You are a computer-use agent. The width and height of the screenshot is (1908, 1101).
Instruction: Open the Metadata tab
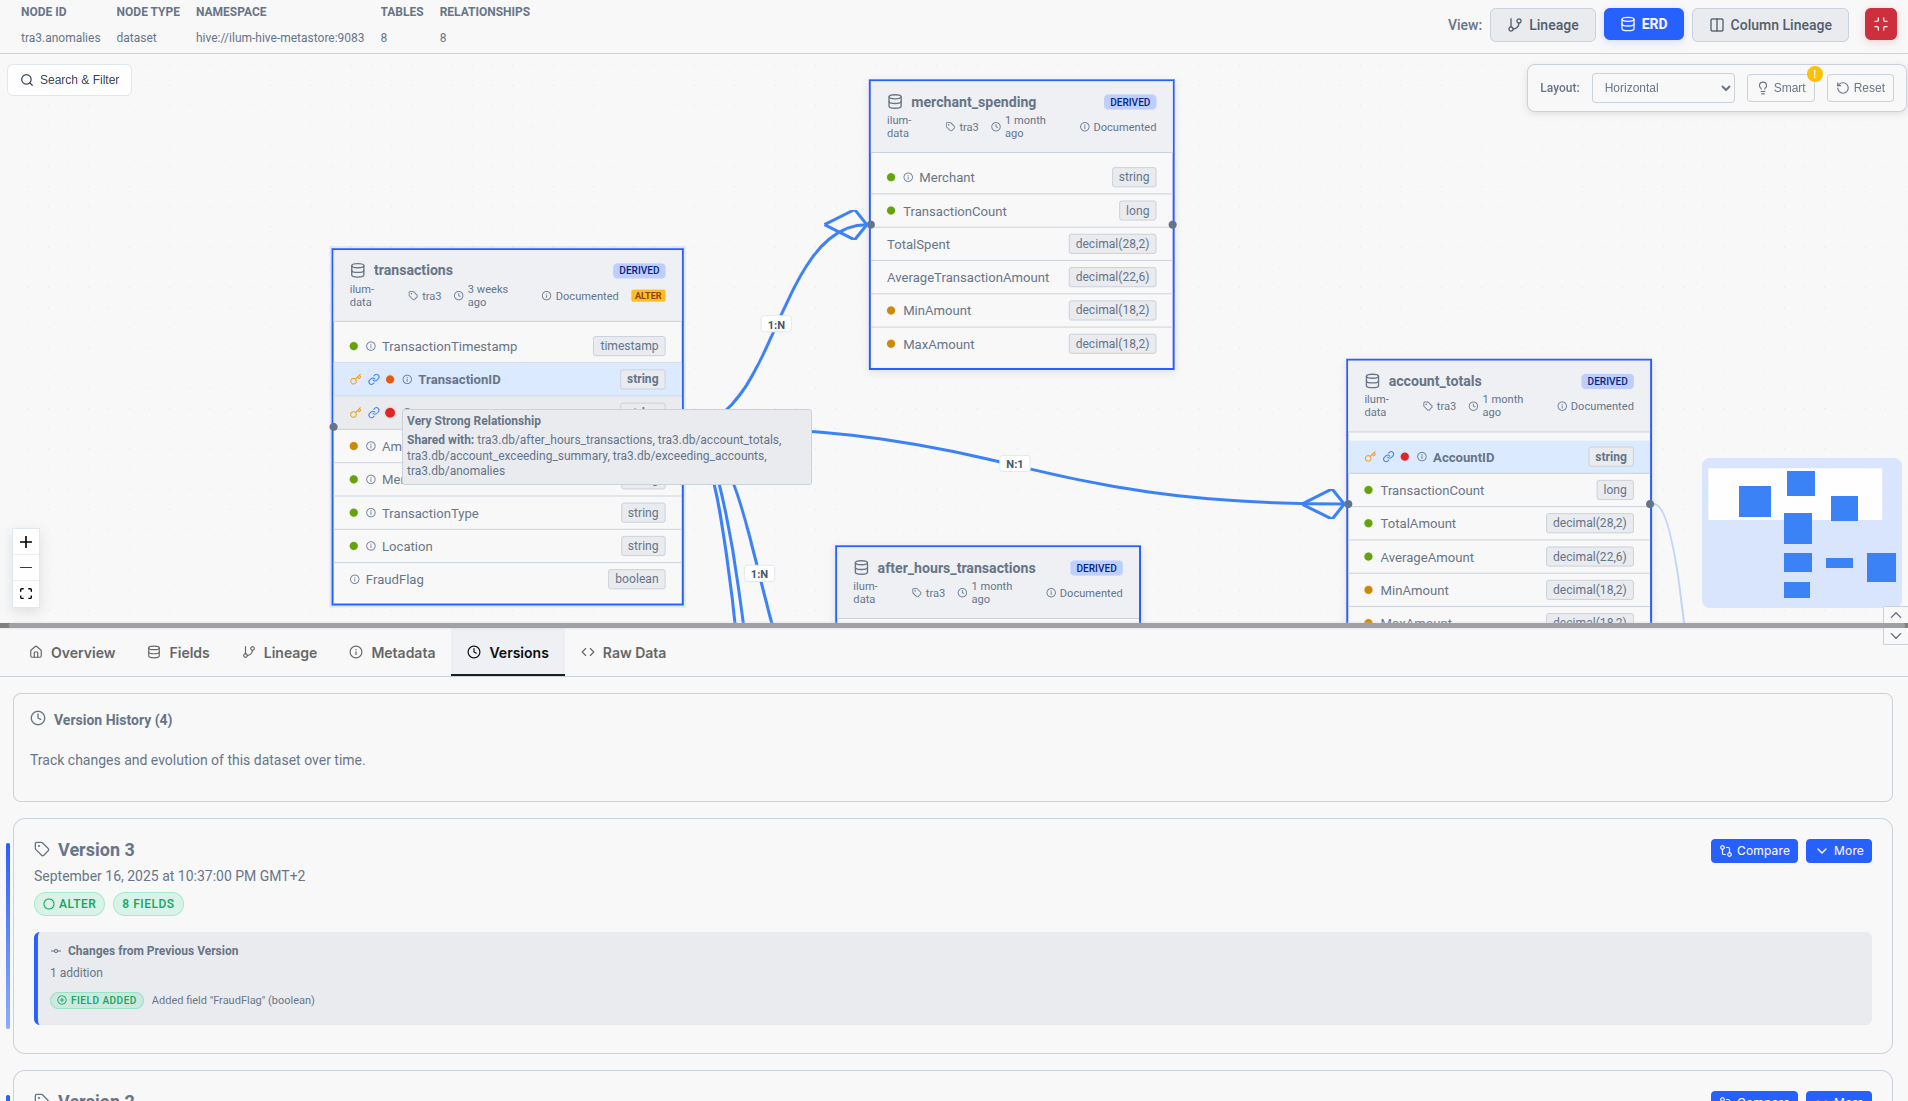pyautogui.click(x=392, y=653)
